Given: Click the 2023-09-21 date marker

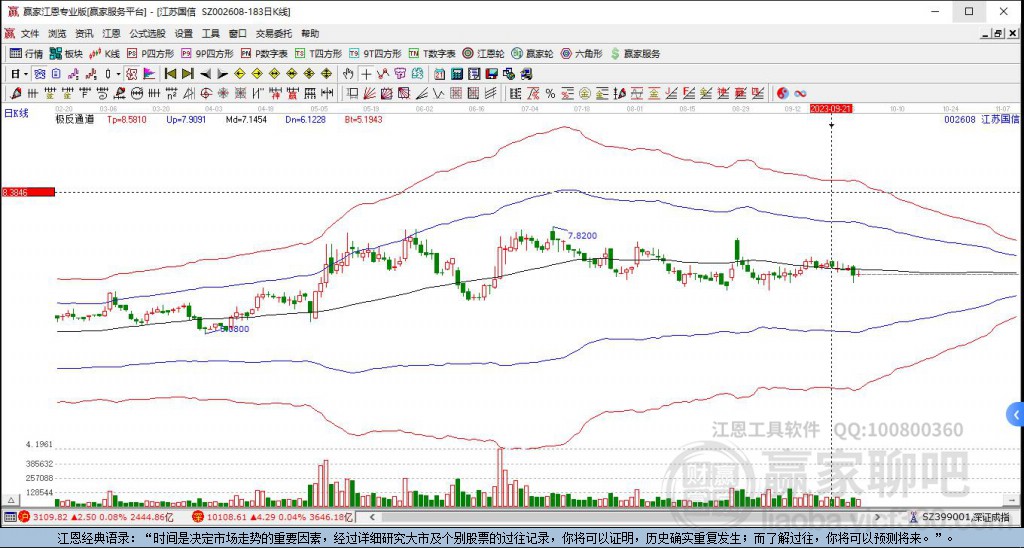Looking at the screenshot, I should point(831,108).
